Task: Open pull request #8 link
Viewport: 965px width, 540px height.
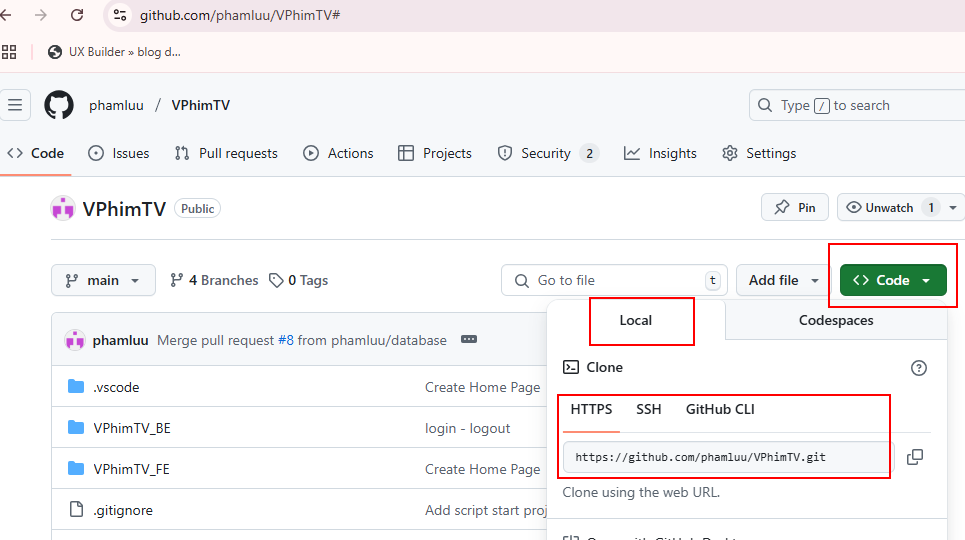Action: [x=286, y=341]
